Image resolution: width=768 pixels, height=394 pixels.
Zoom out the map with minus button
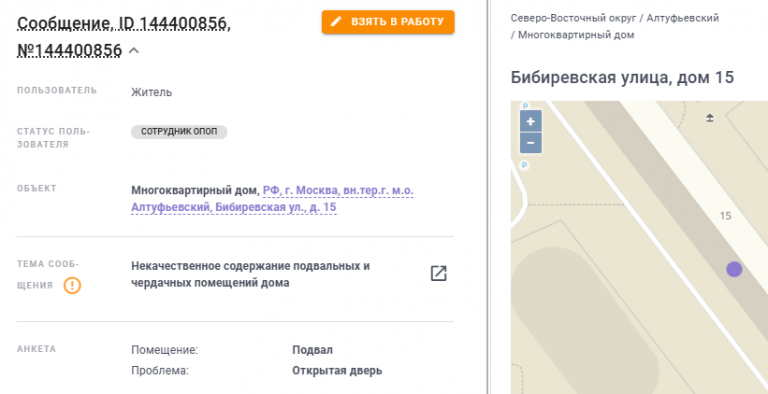[x=530, y=143]
